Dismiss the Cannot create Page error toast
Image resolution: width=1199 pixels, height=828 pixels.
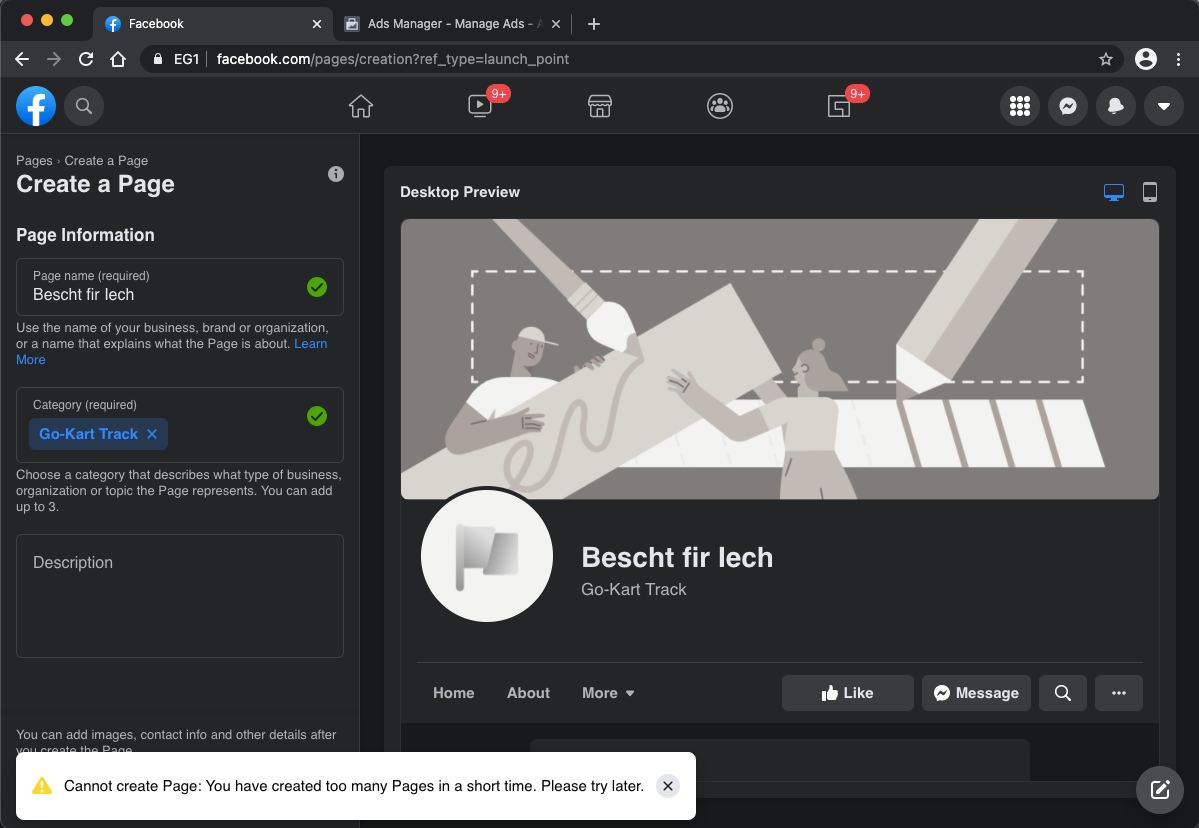[668, 786]
